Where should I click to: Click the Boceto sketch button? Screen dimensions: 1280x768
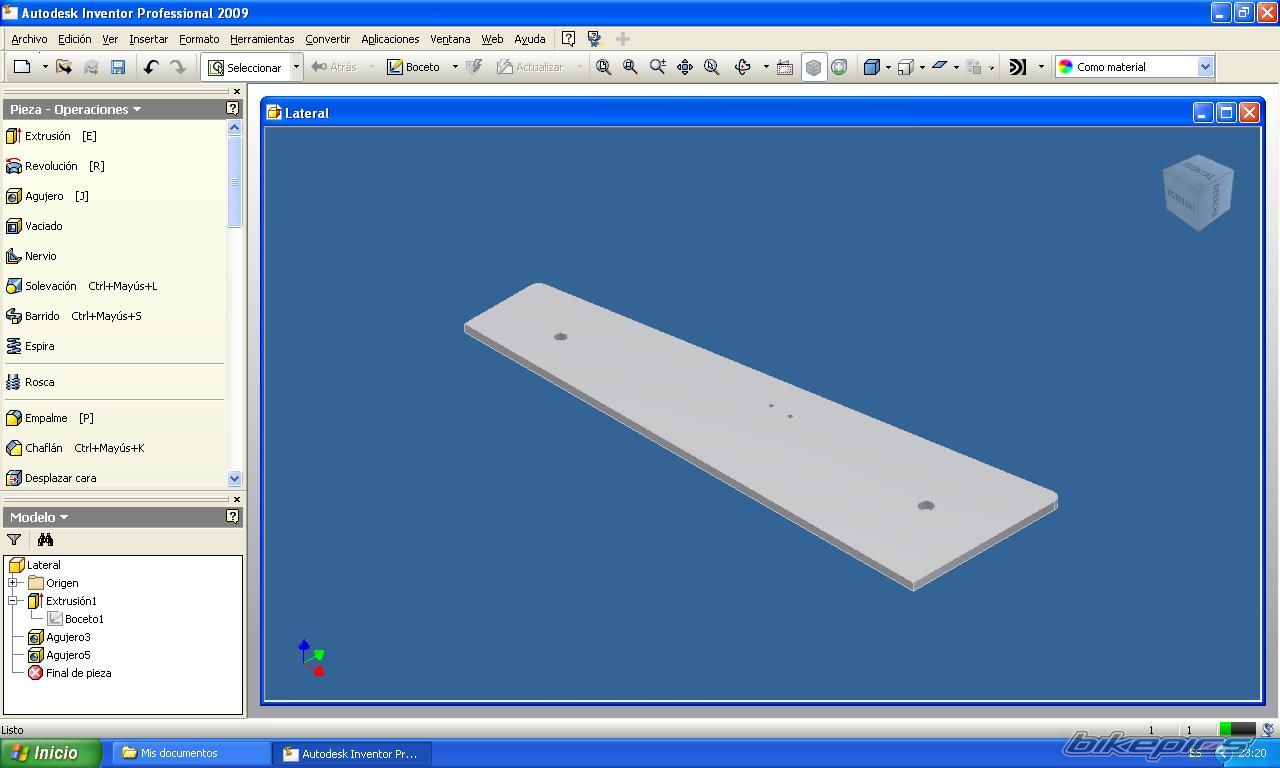click(414, 67)
